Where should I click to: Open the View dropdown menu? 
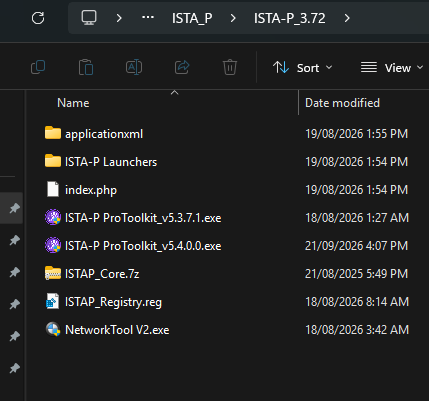tap(392, 68)
